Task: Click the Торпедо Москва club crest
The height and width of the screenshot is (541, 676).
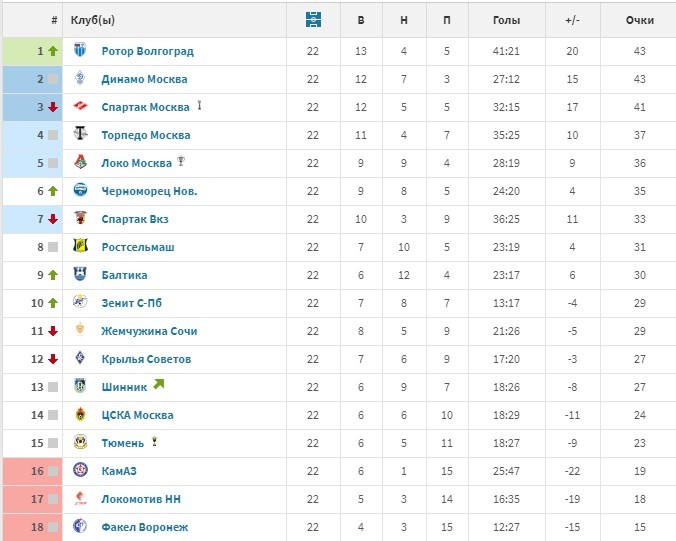Action: tap(80, 134)
